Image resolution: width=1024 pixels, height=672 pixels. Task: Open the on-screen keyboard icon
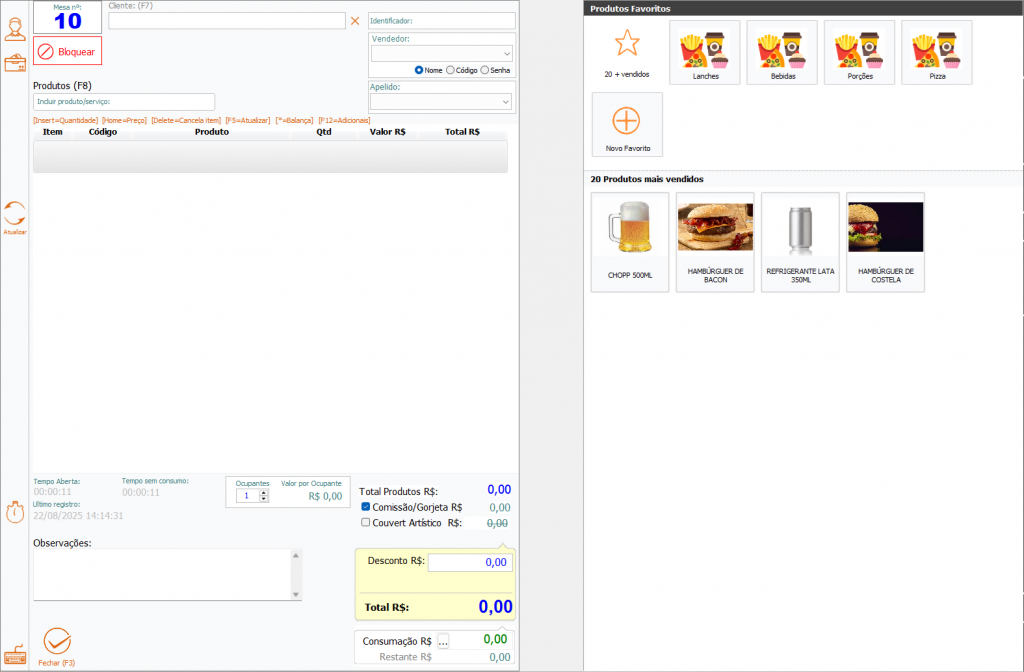[15, 656]
